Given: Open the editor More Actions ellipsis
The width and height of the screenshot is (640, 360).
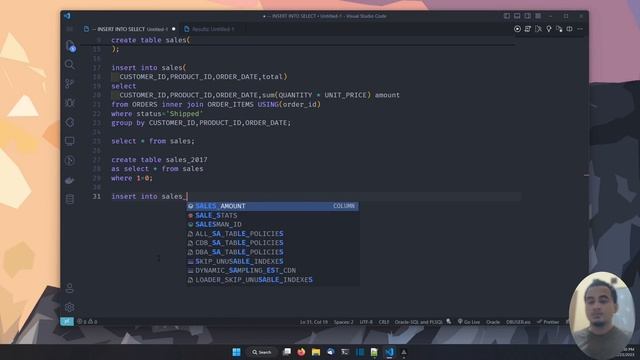Looking at the screenshot, I should pyautogui.click(x=580, y=29).
